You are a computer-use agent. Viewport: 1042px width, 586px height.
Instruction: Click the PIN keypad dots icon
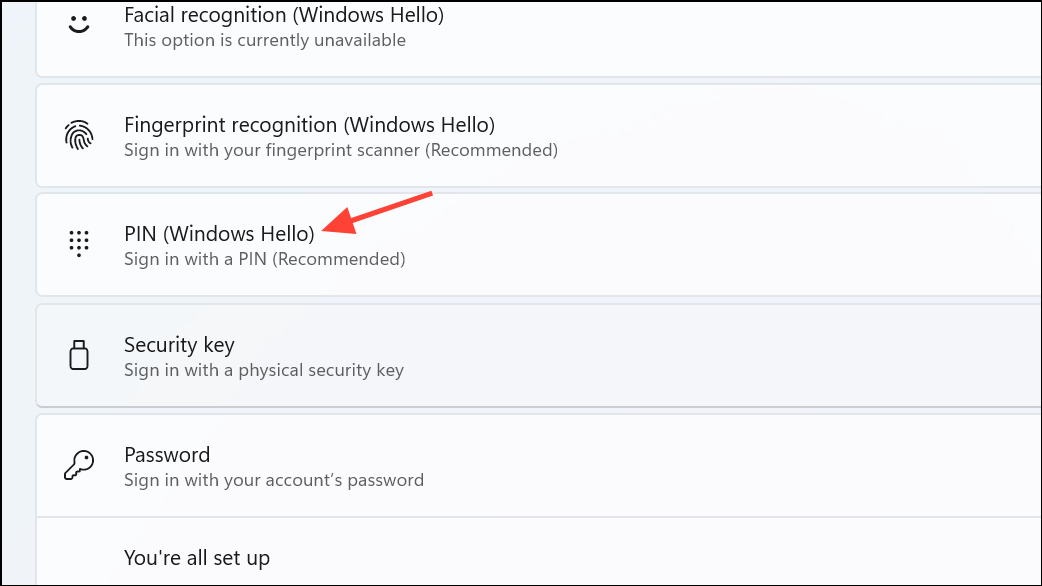coord(79,244)
